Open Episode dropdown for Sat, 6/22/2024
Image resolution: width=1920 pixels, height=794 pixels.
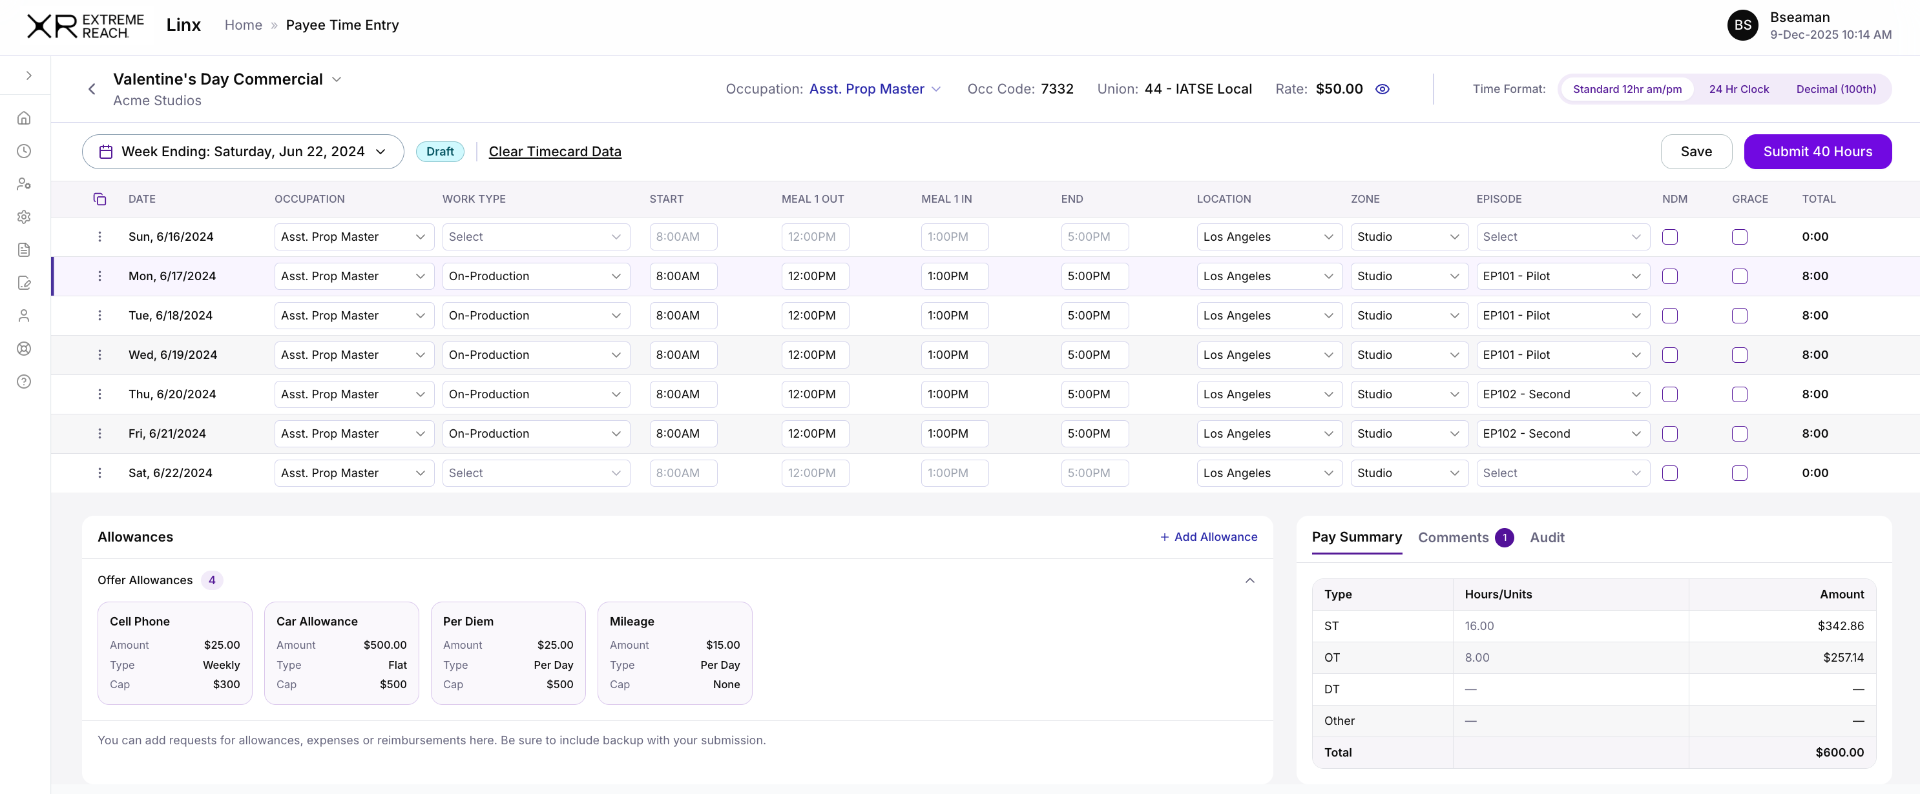(x=1563, y=473)
